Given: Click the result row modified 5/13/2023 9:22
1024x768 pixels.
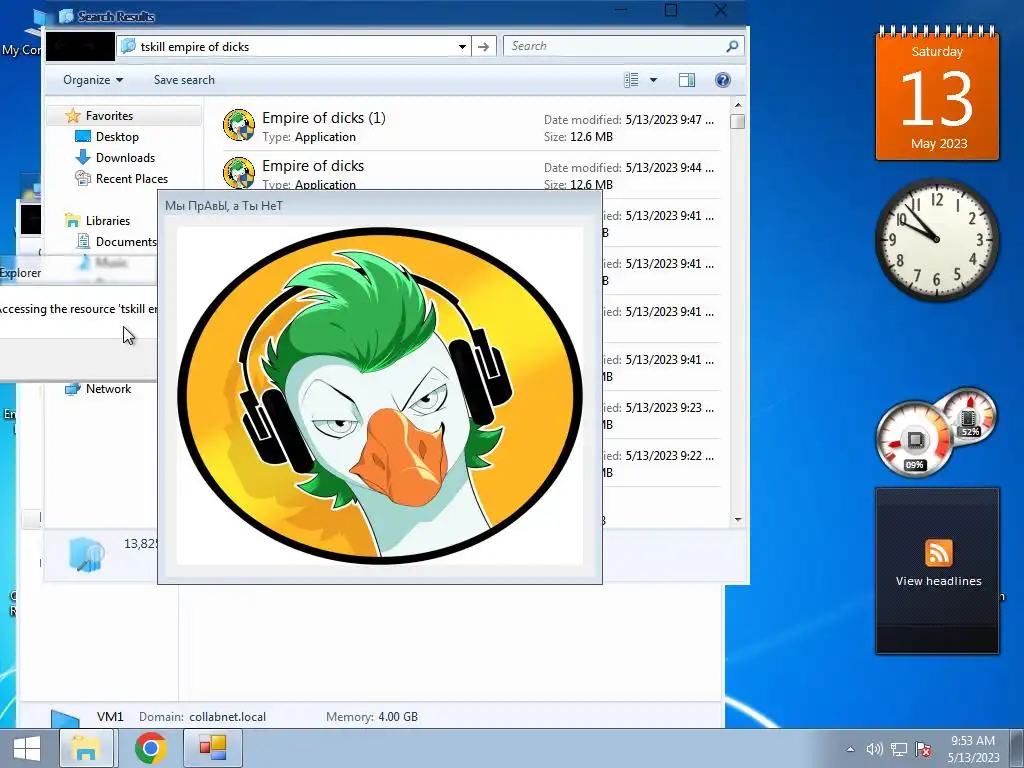Looking at the screenshot, I should click(x=661, y=462).
